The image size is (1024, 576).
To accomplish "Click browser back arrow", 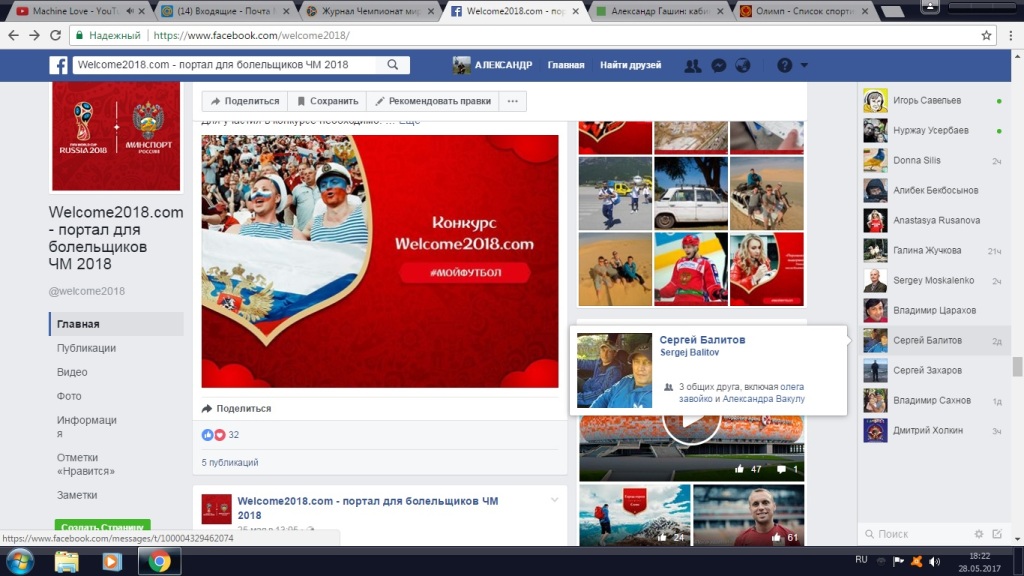I will pos(14,35).
